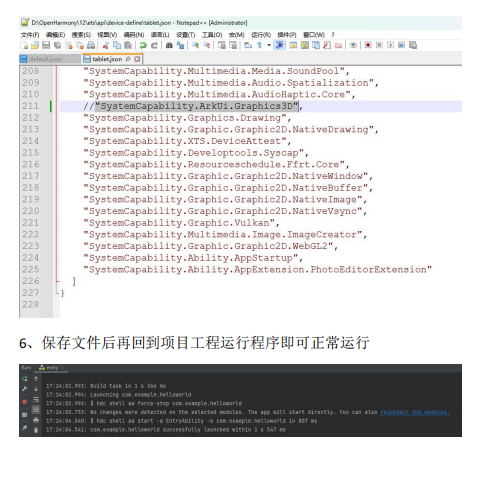Click the Print icon in Notepad++ toolbar
489x480 pixels.
(91, 45)
